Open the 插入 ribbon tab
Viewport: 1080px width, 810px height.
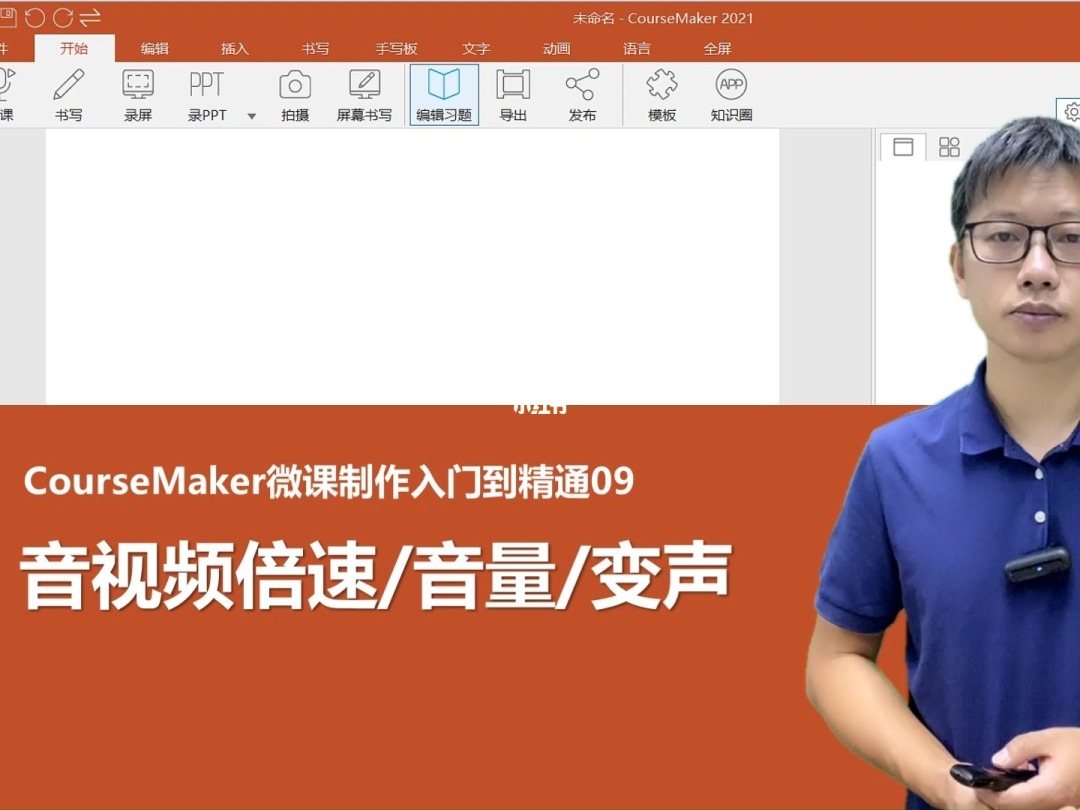235,48
